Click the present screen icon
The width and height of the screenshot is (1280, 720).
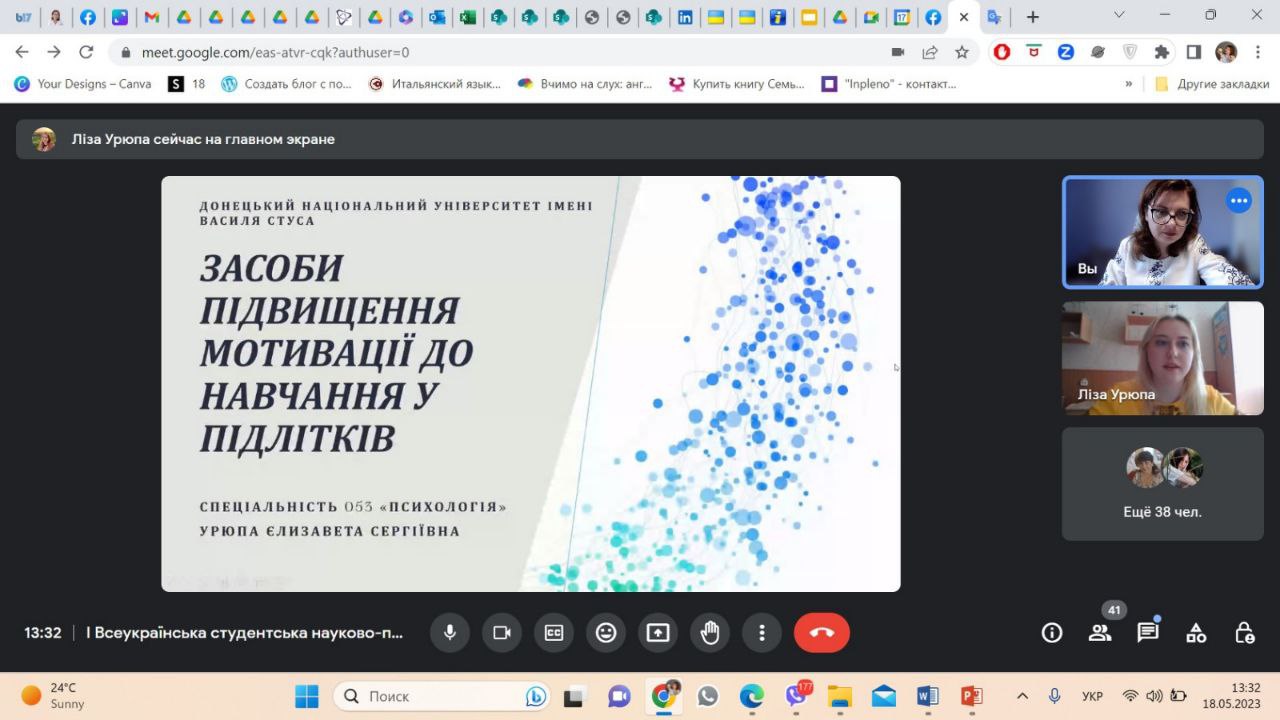[x=658, y=633]
